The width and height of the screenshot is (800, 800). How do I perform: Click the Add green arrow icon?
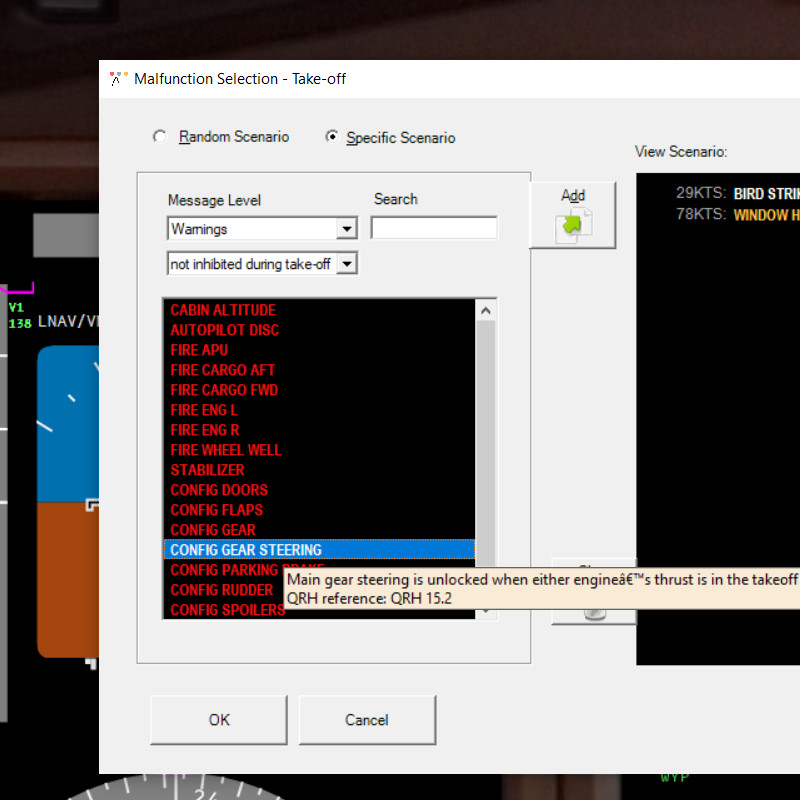point(573,224)
